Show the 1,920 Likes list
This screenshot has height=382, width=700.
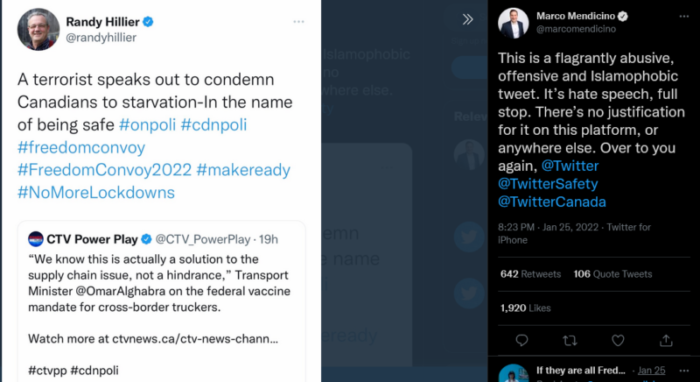[x=525, y=308]
